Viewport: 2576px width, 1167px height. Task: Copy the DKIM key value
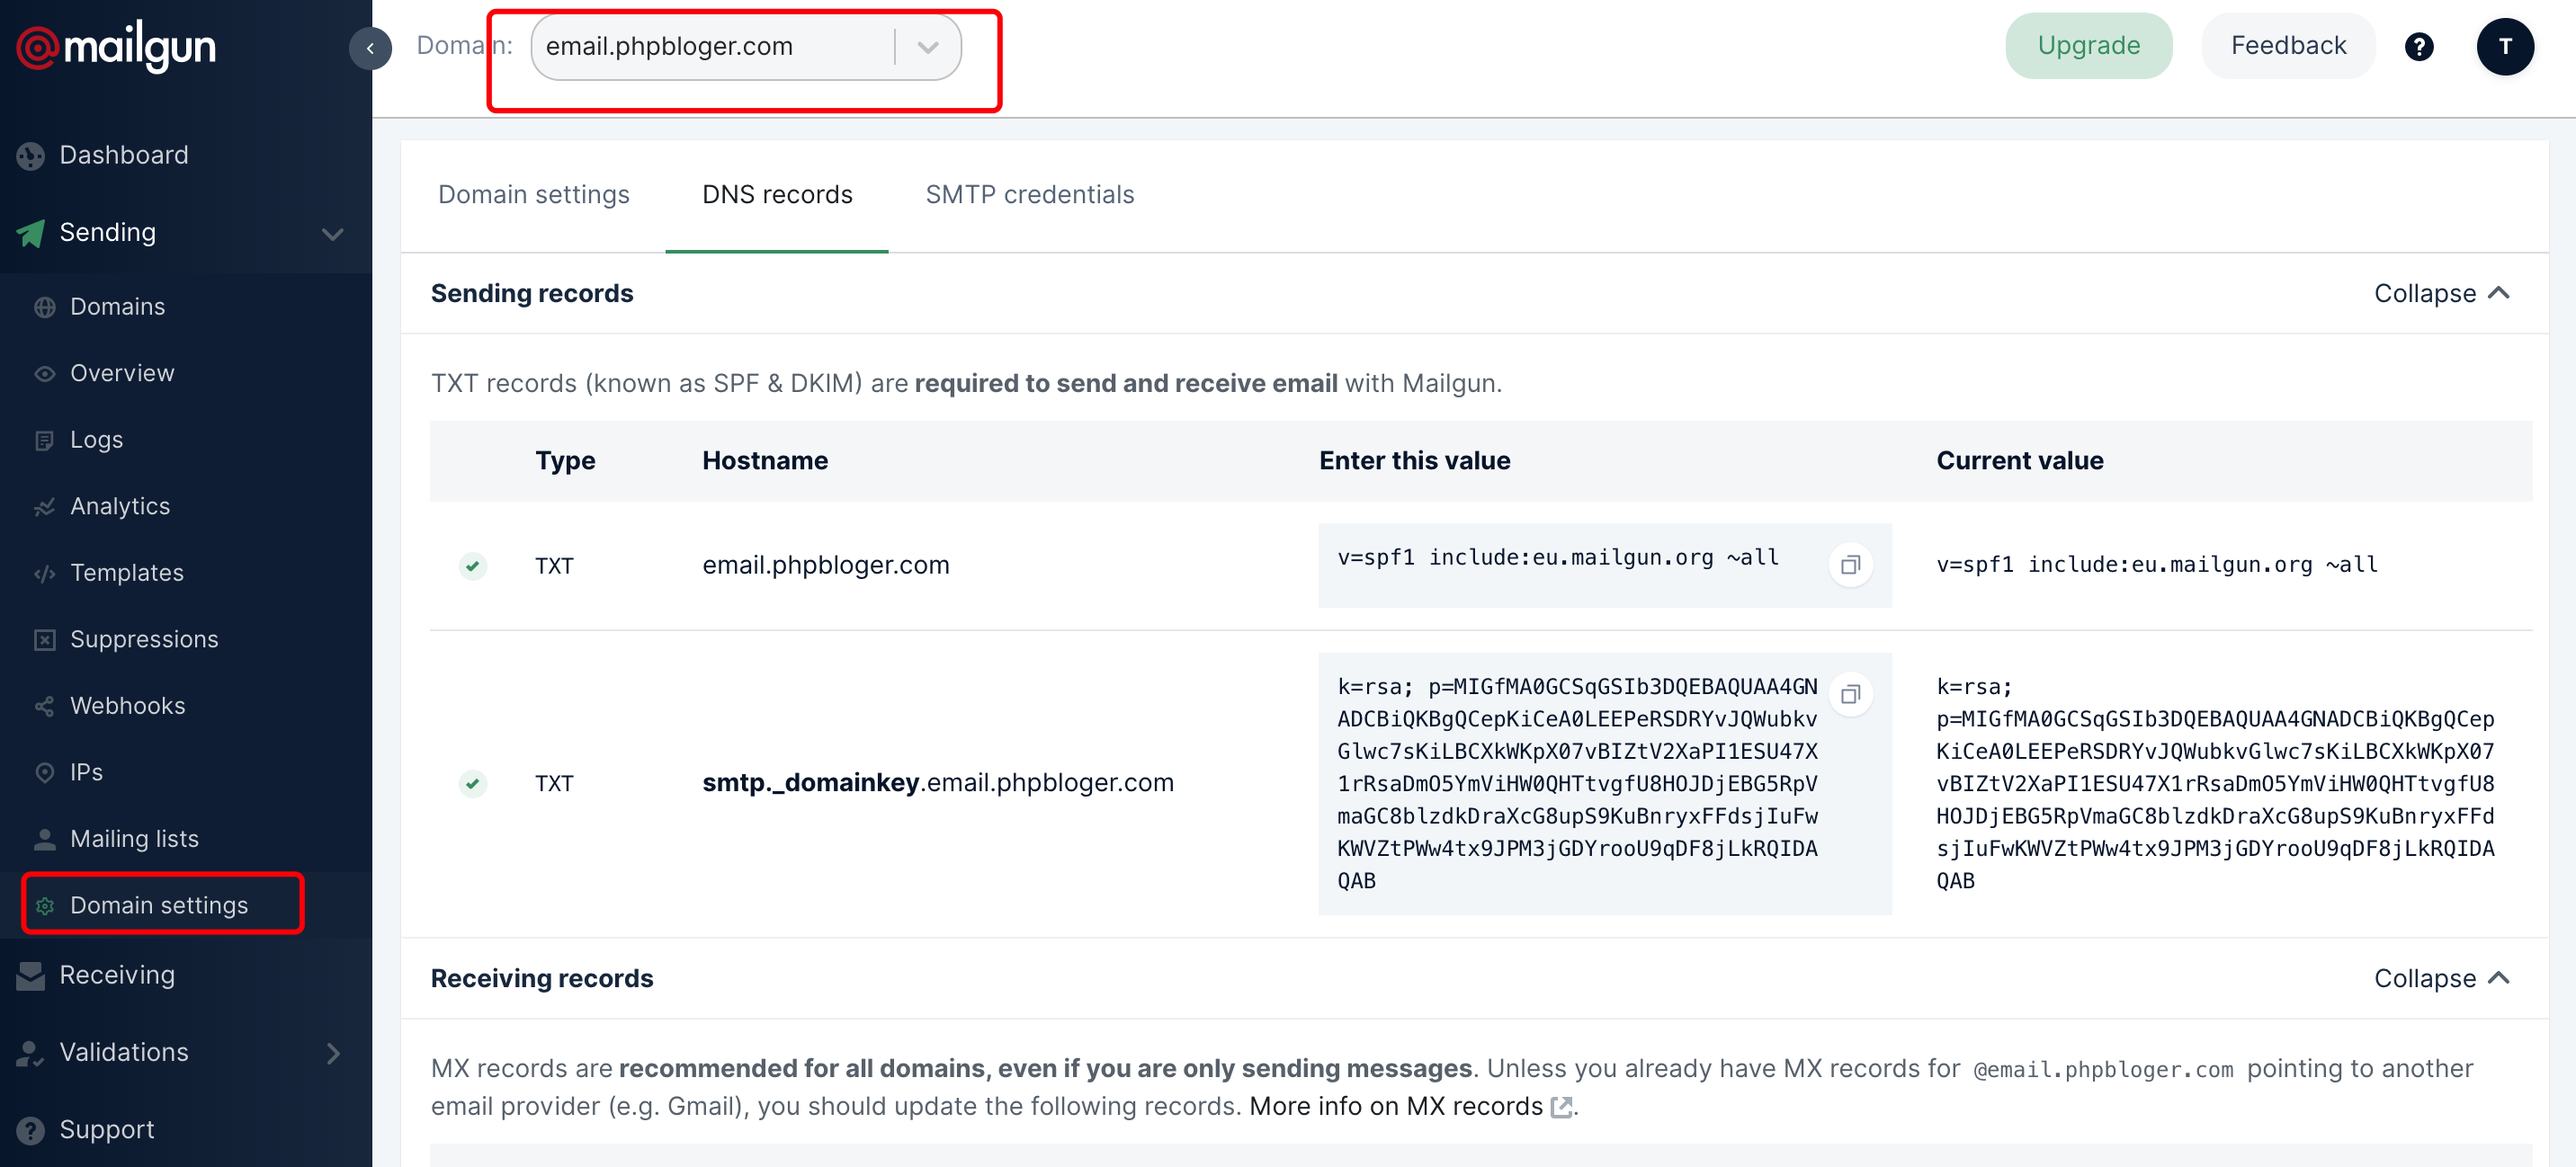(1849, 694)
